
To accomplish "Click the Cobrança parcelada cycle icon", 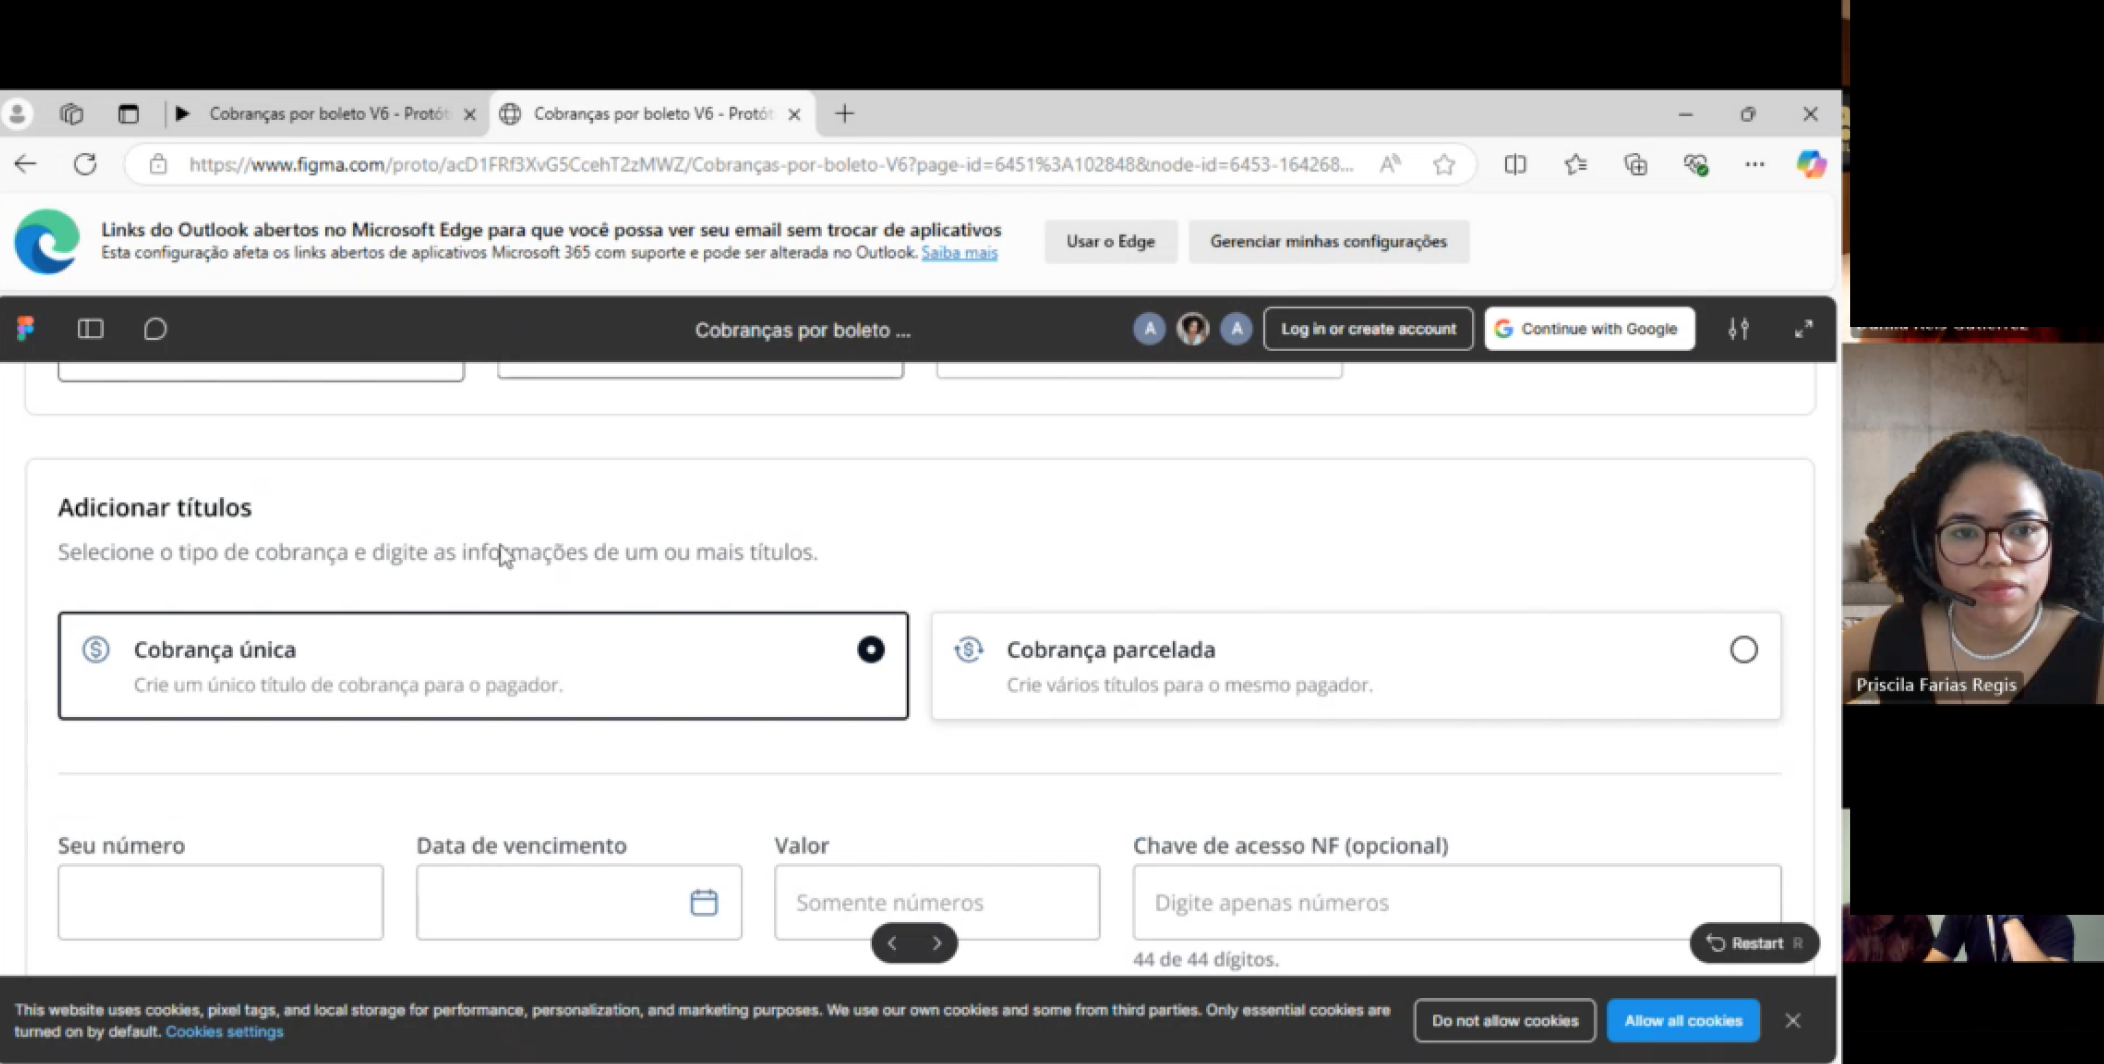I will [x=968, y=650].
